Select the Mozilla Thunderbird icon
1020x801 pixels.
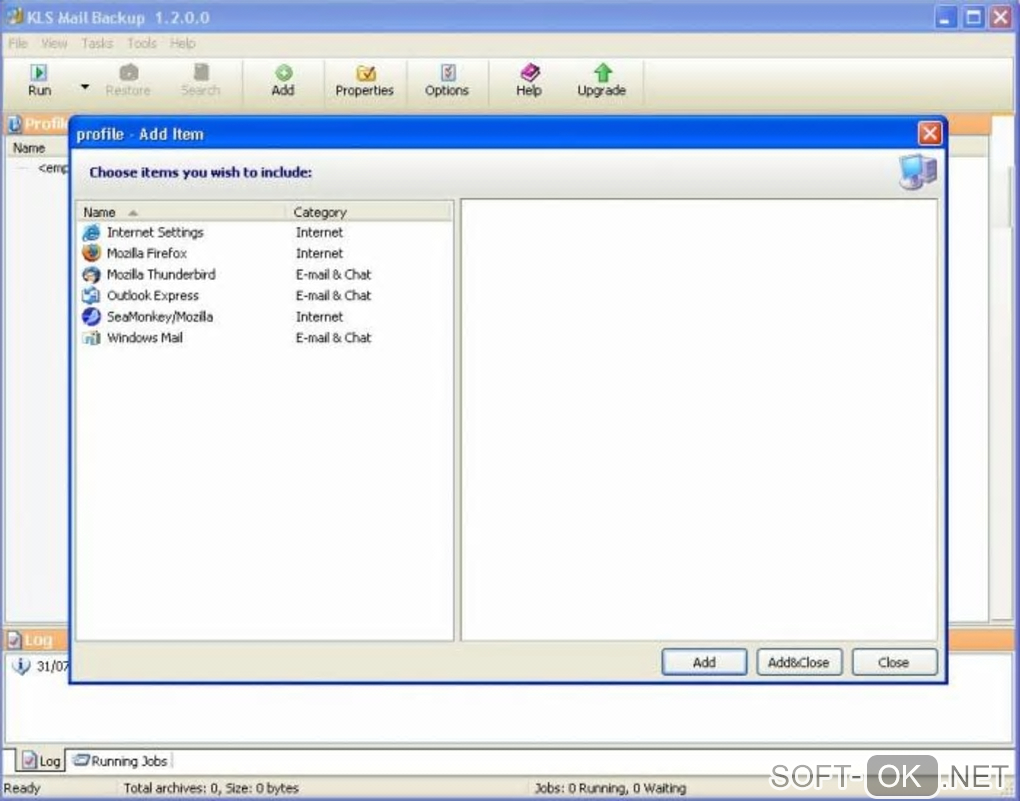tap(91, 275)
